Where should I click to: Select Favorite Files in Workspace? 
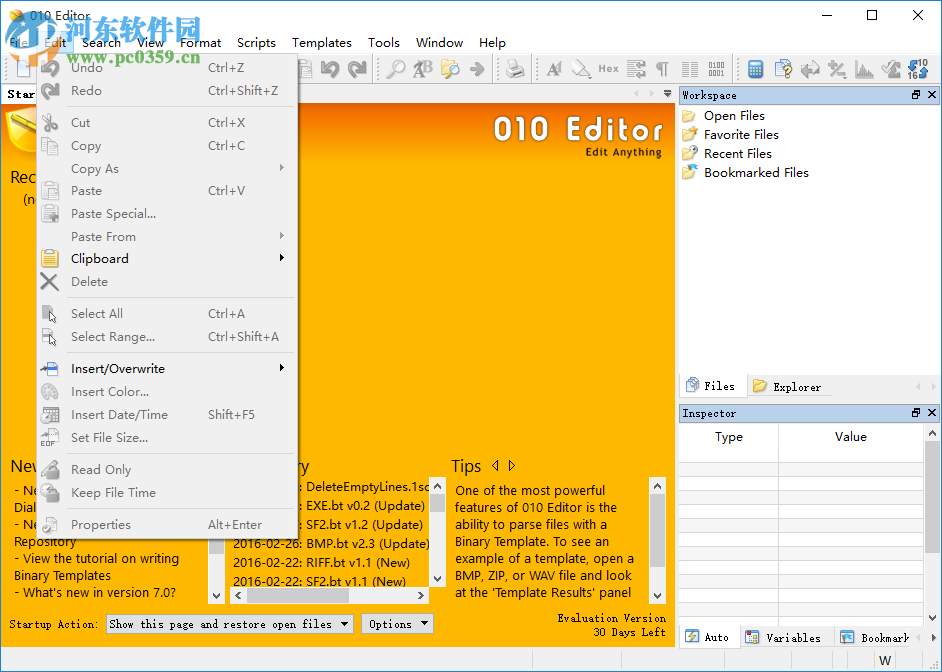click(740, 135)
